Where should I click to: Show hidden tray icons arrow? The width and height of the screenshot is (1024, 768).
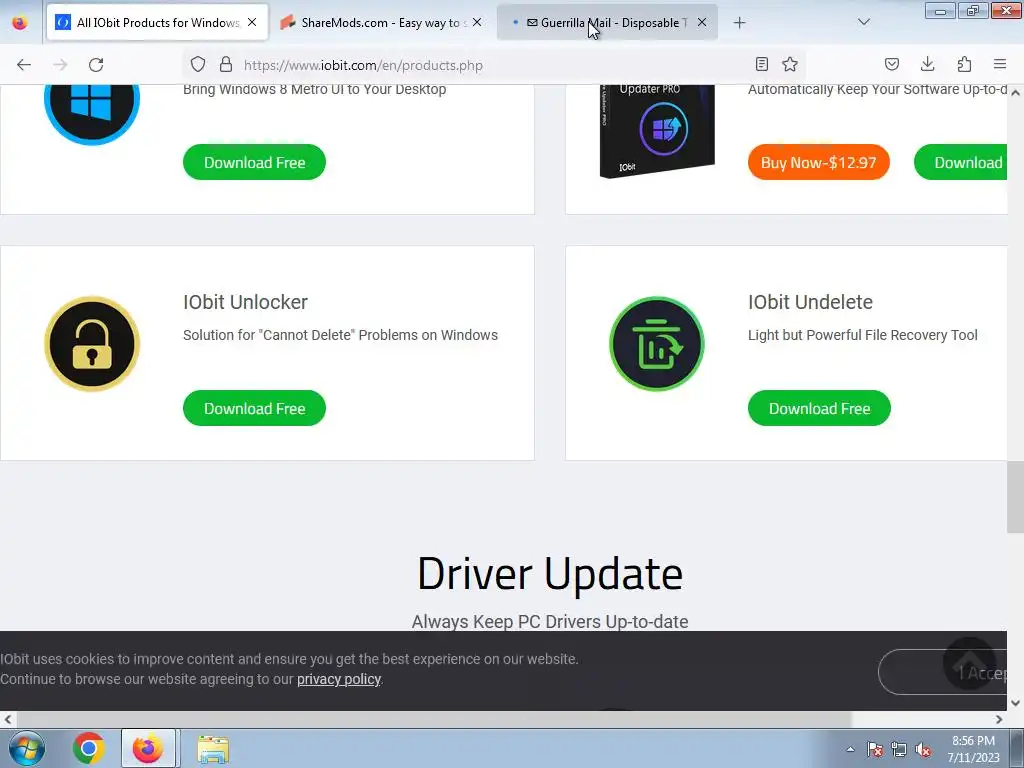pyautogui.click(x=850, y=749)
